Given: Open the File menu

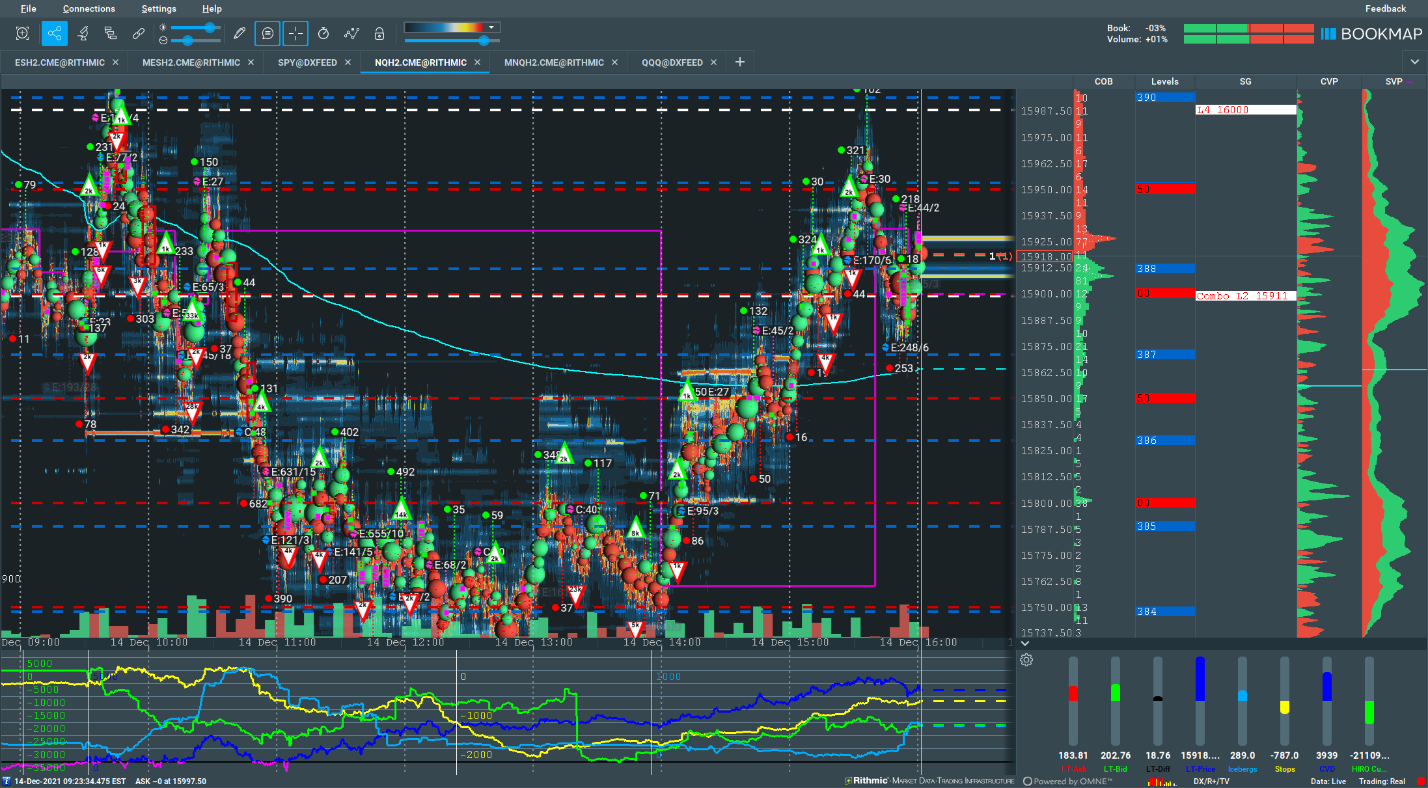Looking at the screenshot, I should tap(28, 8).
